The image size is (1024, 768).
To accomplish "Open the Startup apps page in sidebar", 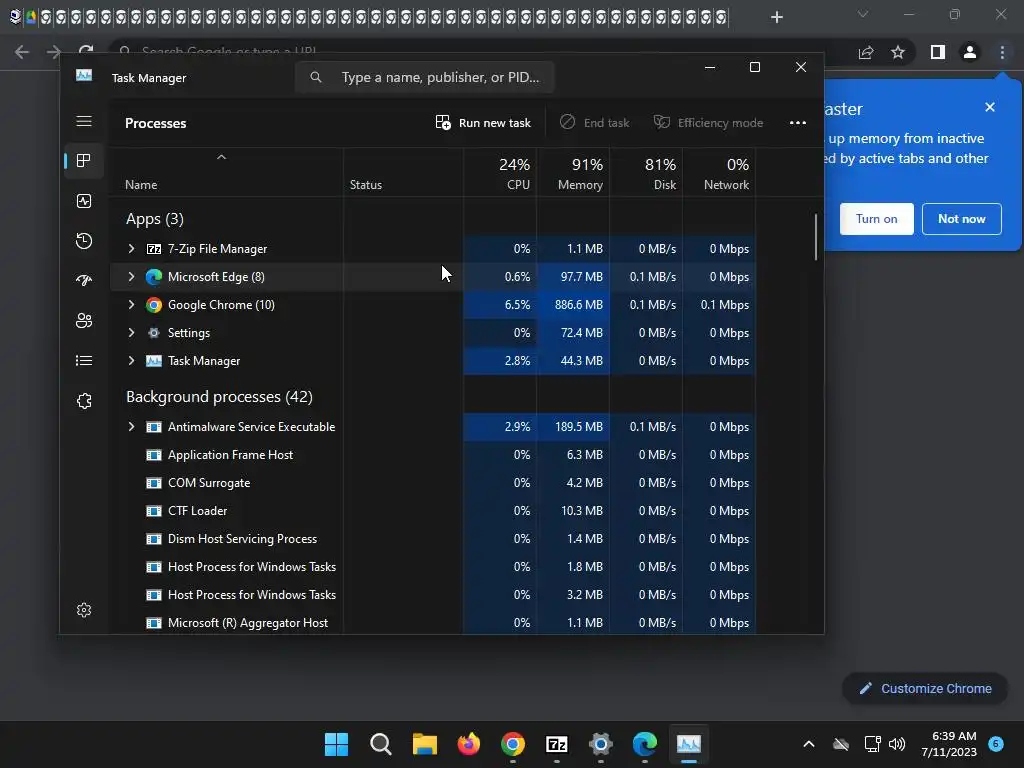I will [x=84, y=281].
